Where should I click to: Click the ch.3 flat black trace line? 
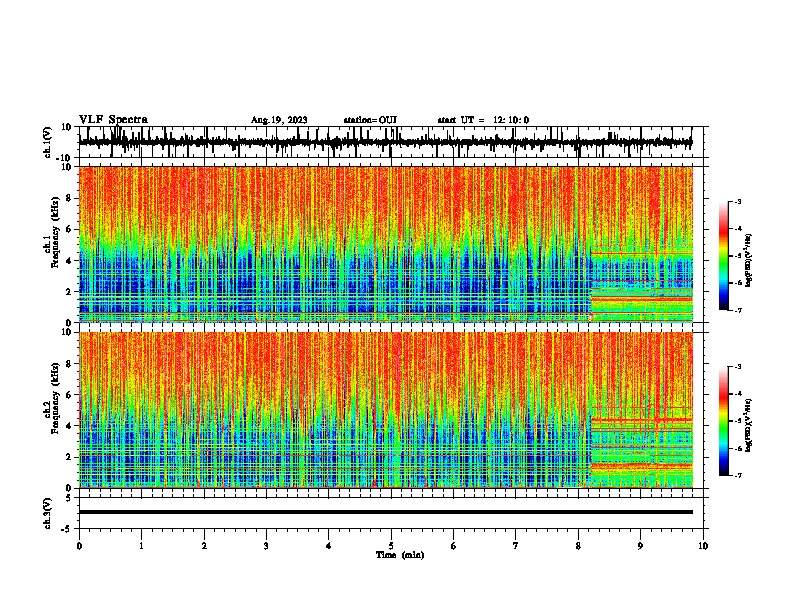386,512
